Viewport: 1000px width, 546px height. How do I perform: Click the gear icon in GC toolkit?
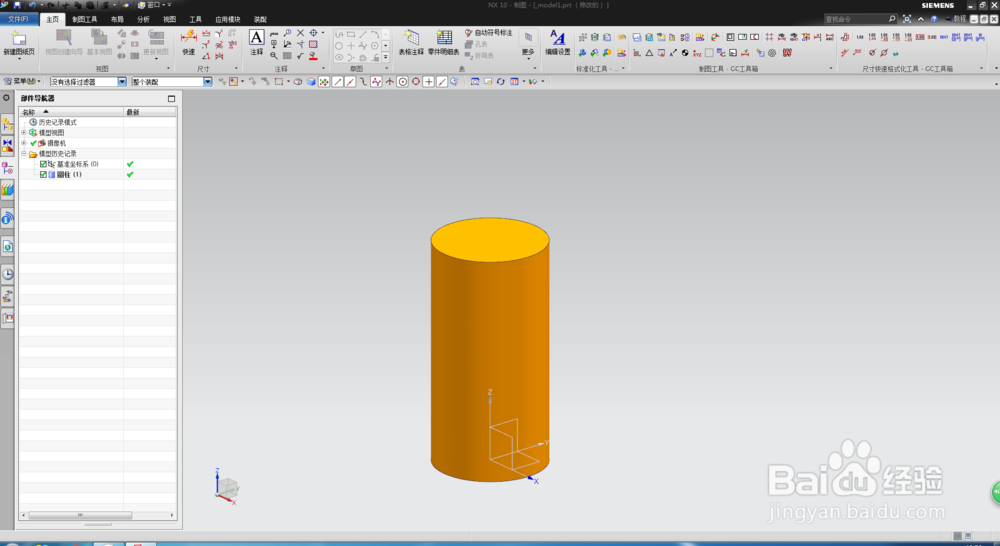[x=772, y=53]
